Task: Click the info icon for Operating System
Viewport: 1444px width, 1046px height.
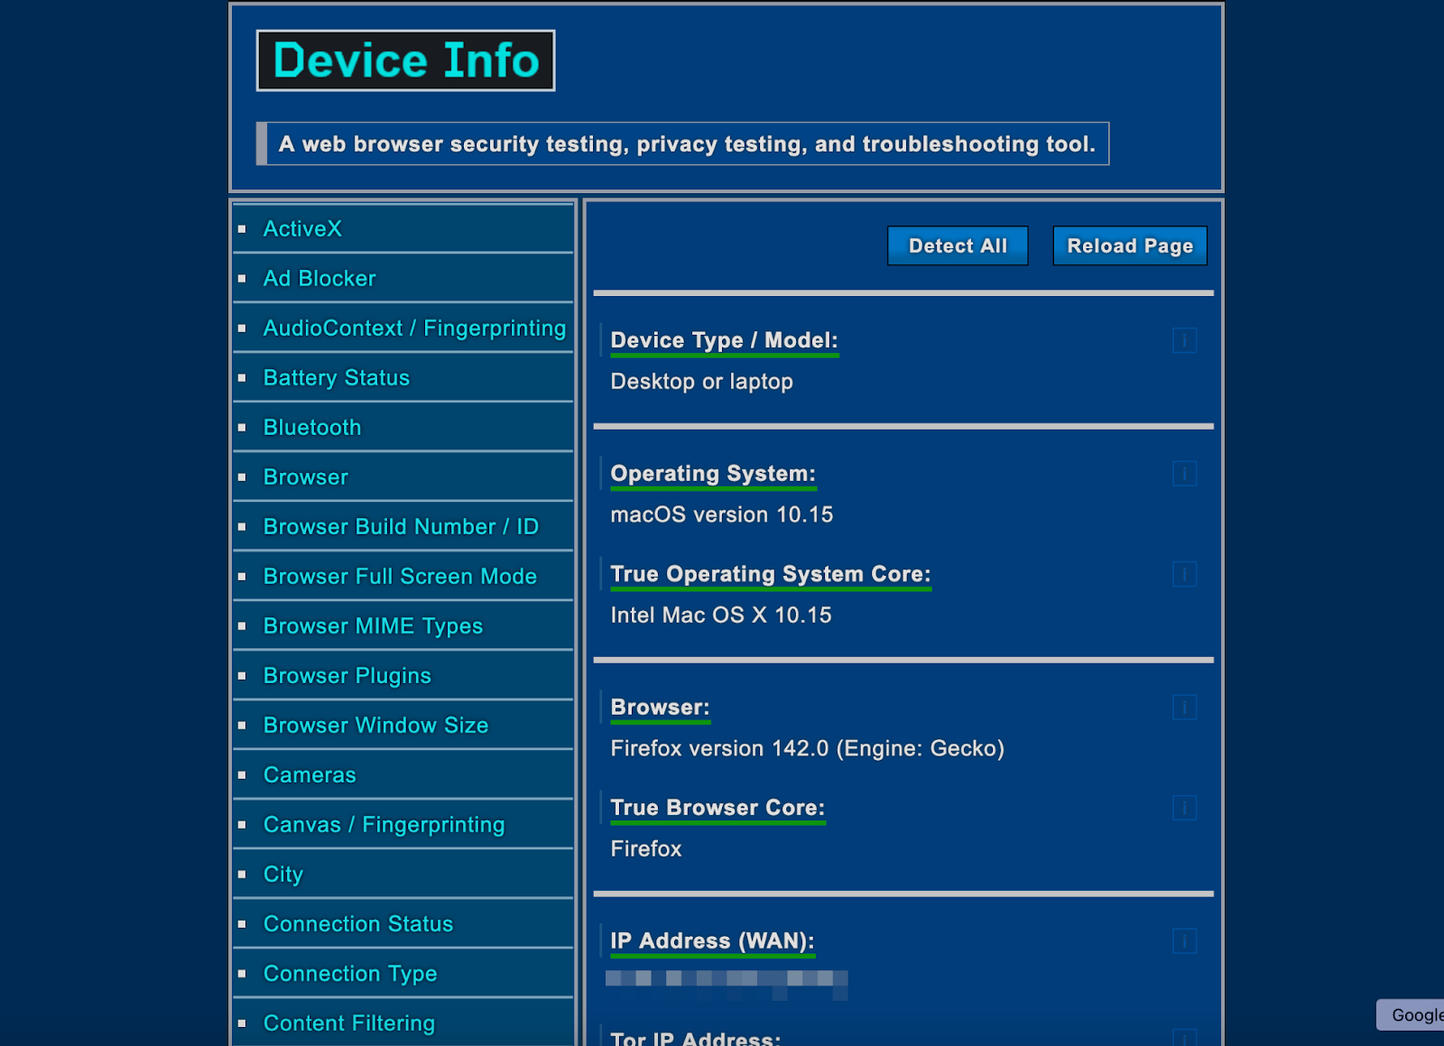Action: tap(1184, 474)
